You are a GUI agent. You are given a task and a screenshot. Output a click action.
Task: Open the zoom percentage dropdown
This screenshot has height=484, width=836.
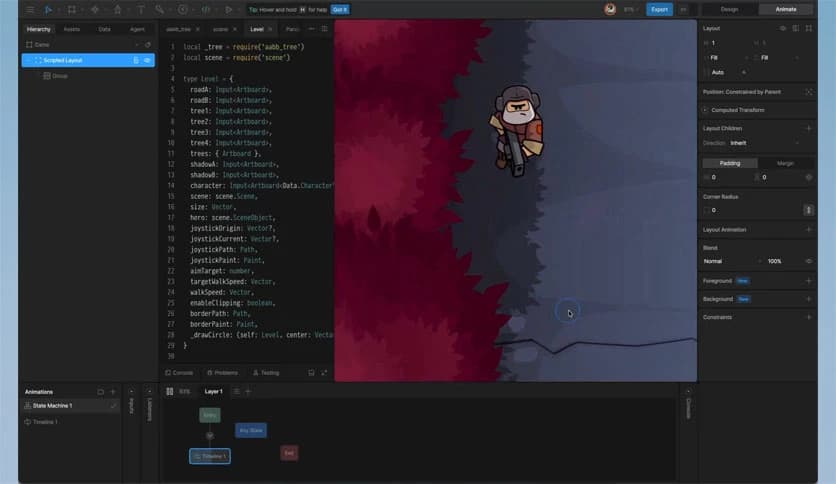click(631, 10)
